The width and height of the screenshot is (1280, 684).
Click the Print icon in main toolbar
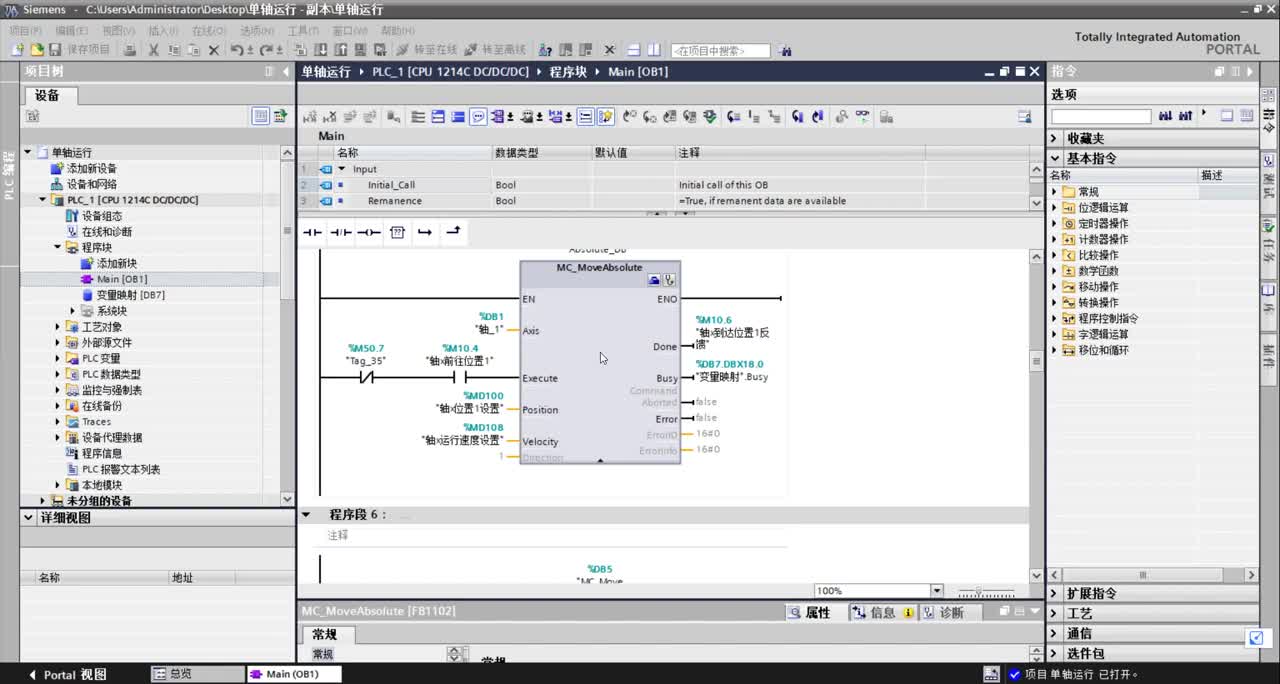point(130,49)
